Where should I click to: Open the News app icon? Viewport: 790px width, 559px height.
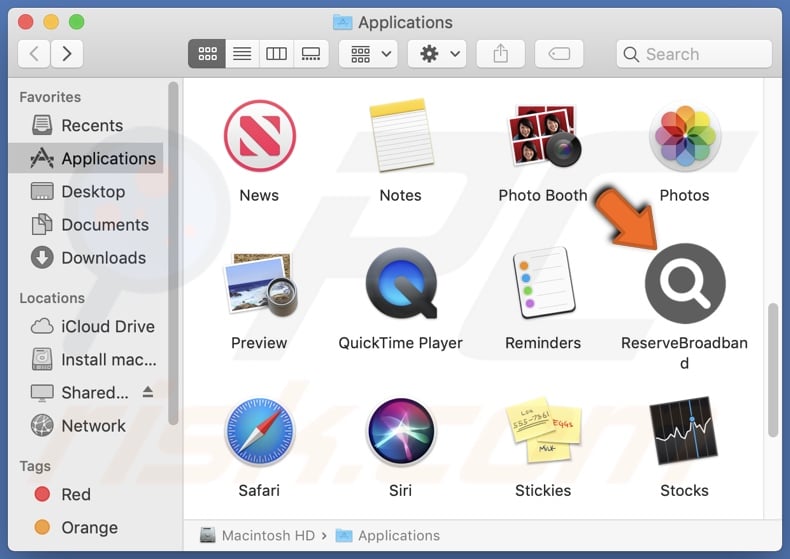coord(259,136)
